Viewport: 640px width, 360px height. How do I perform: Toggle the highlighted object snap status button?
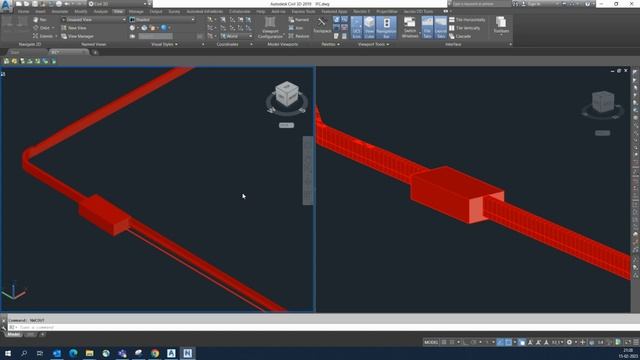tap(508, 342)
